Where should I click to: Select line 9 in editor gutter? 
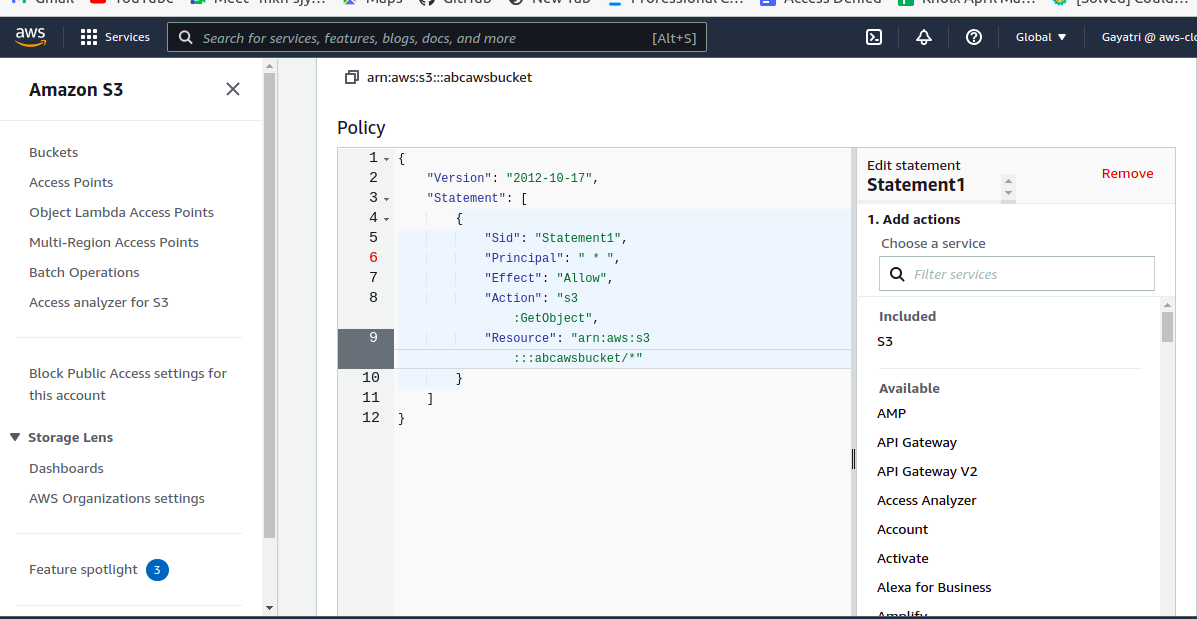click(x=366, y=349)
